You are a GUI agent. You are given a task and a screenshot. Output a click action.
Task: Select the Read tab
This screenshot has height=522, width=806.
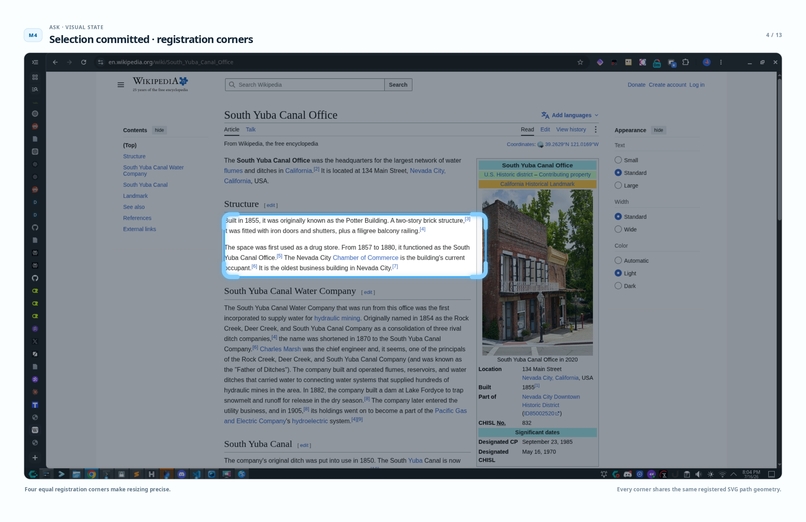[x=527, y=129]
